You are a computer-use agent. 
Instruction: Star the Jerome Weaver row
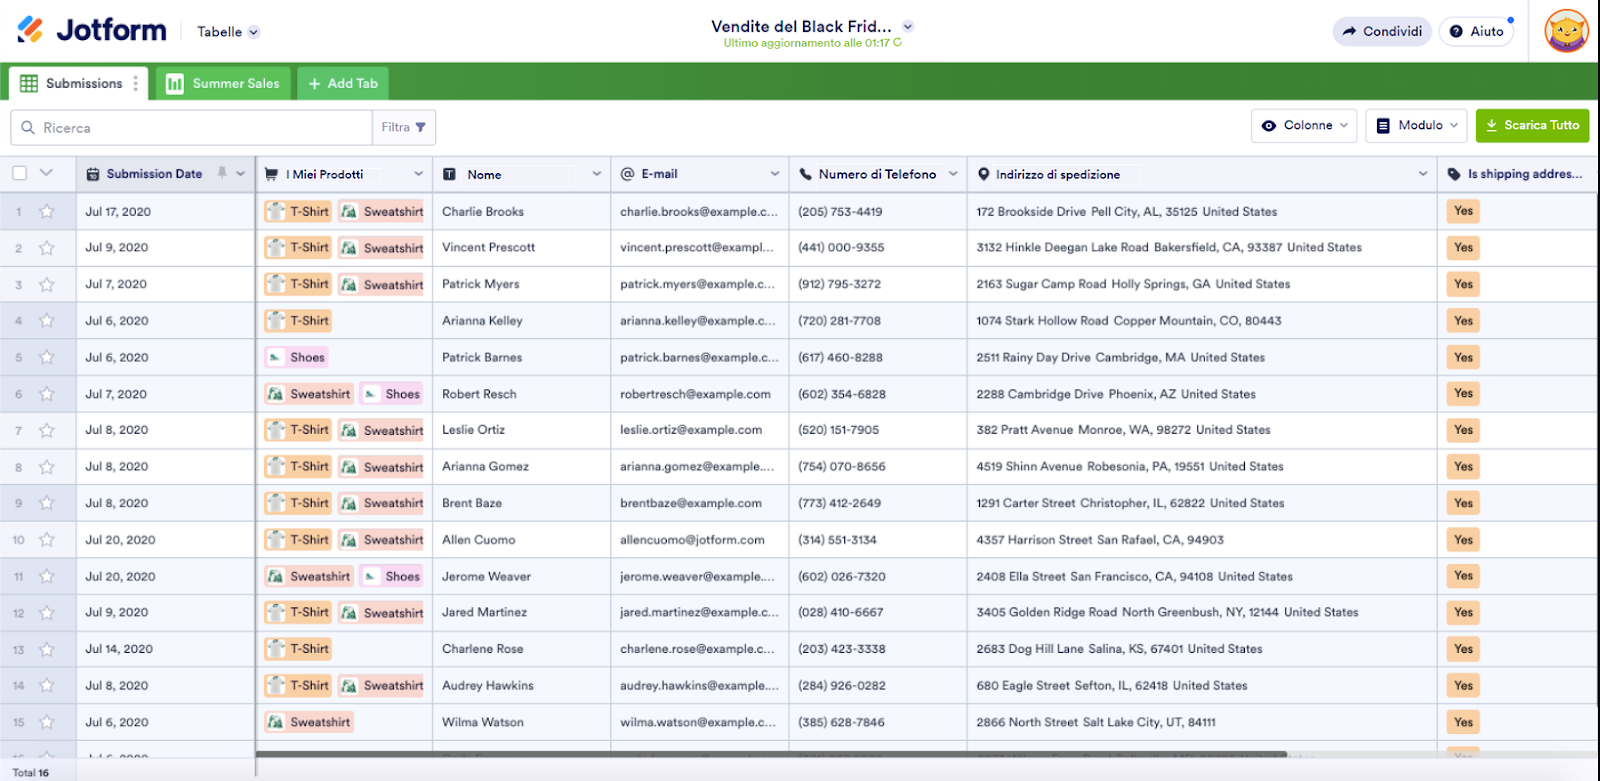click(x=46, y=577)
